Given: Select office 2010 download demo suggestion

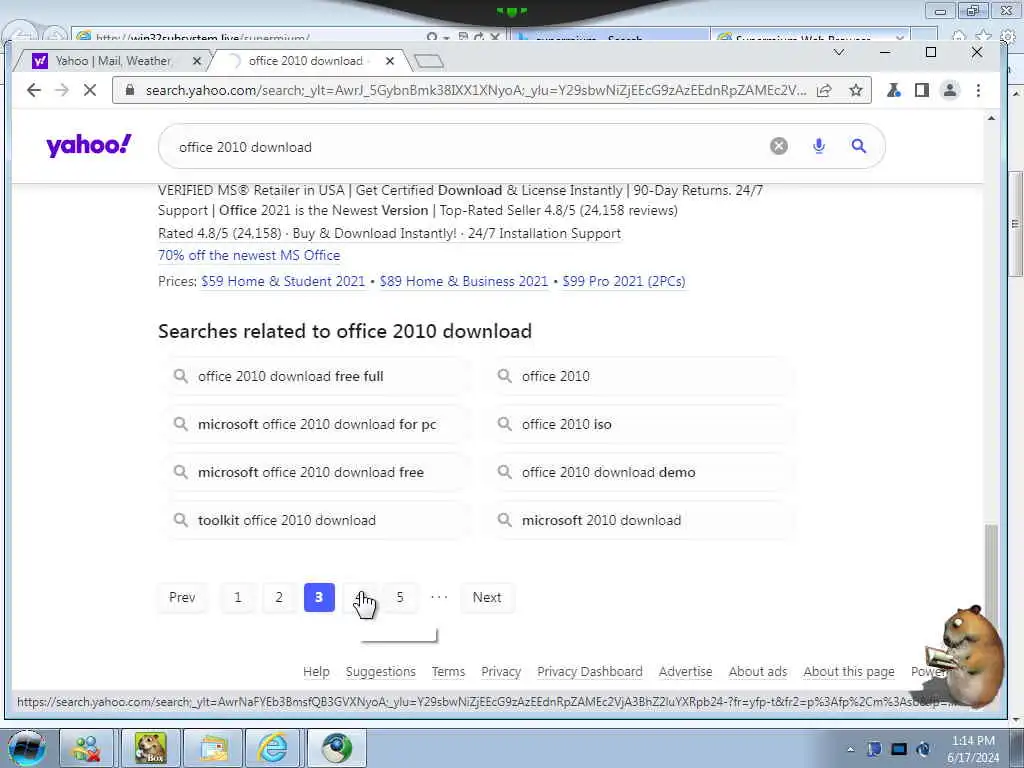Looking at the screenshot, I should coord(641,472).
